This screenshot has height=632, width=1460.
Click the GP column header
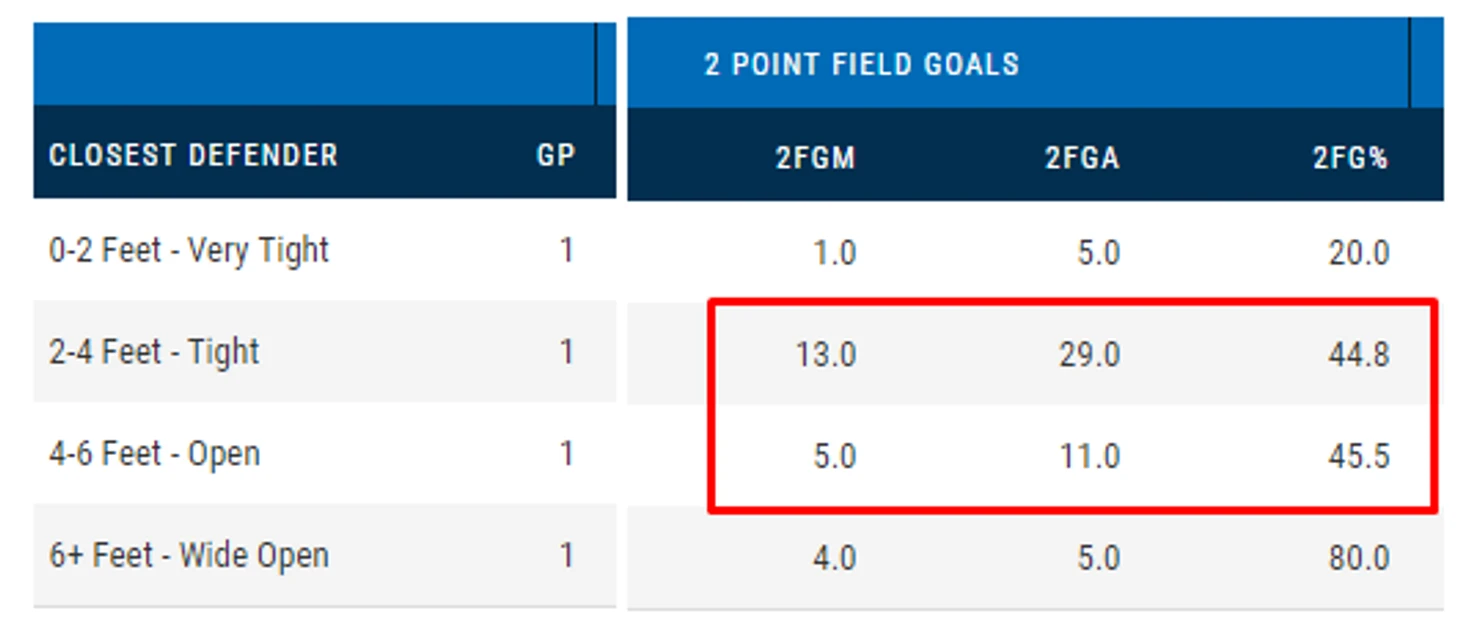pyautogui.click(x=555, y=156)
